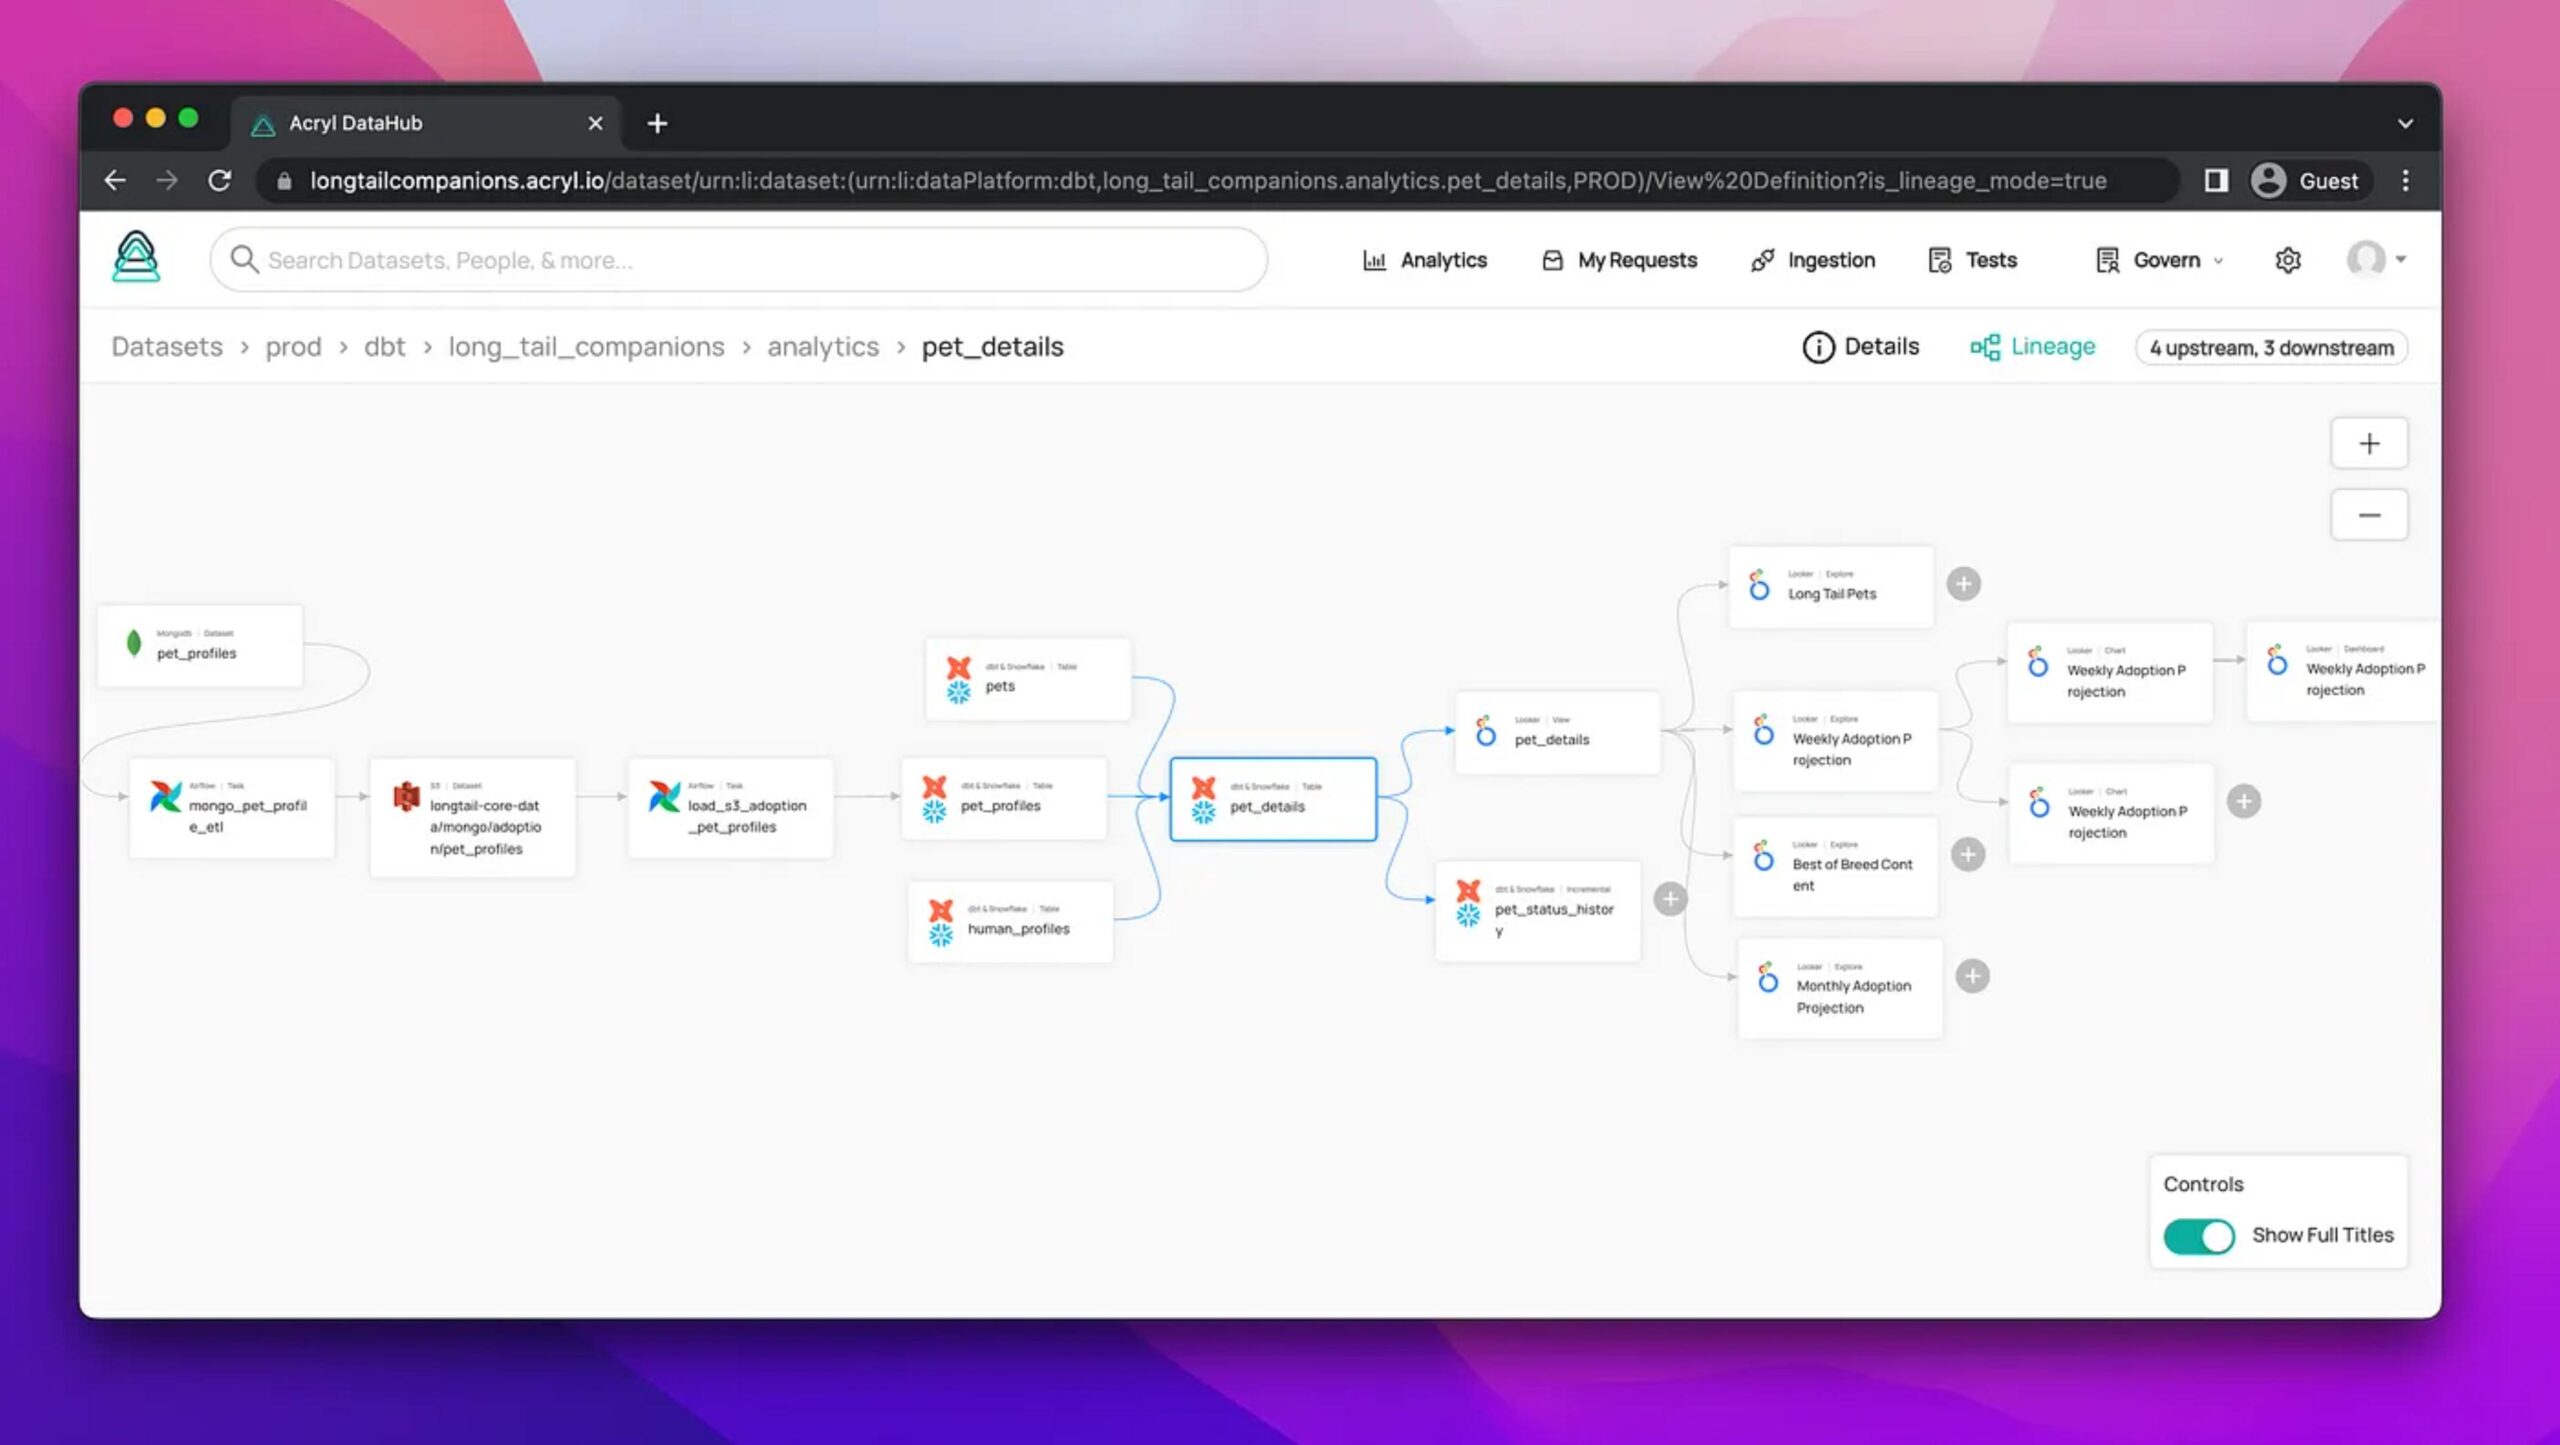Select the upper Weekly Adoption Projection chart node

(x=2110, y=672)
